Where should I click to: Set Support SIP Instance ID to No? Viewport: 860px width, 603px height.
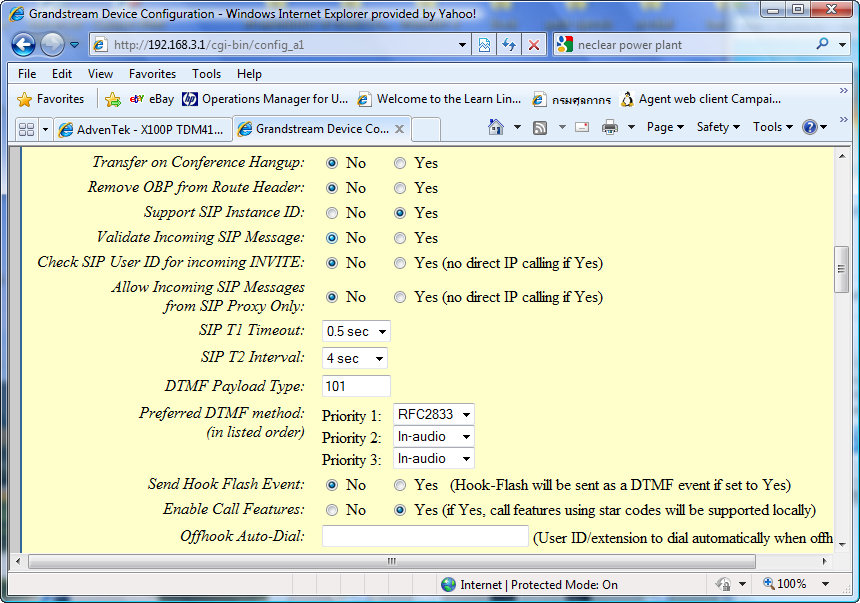[332, 213]
